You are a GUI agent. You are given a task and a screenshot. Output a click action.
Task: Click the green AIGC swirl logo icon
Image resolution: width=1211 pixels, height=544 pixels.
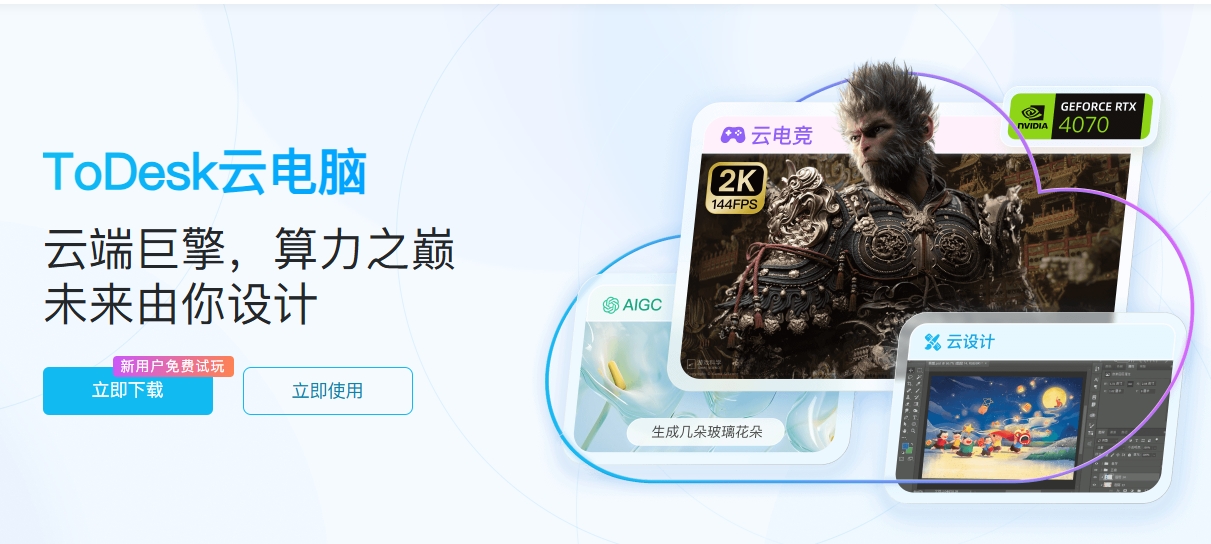click(x=610, y=305)
